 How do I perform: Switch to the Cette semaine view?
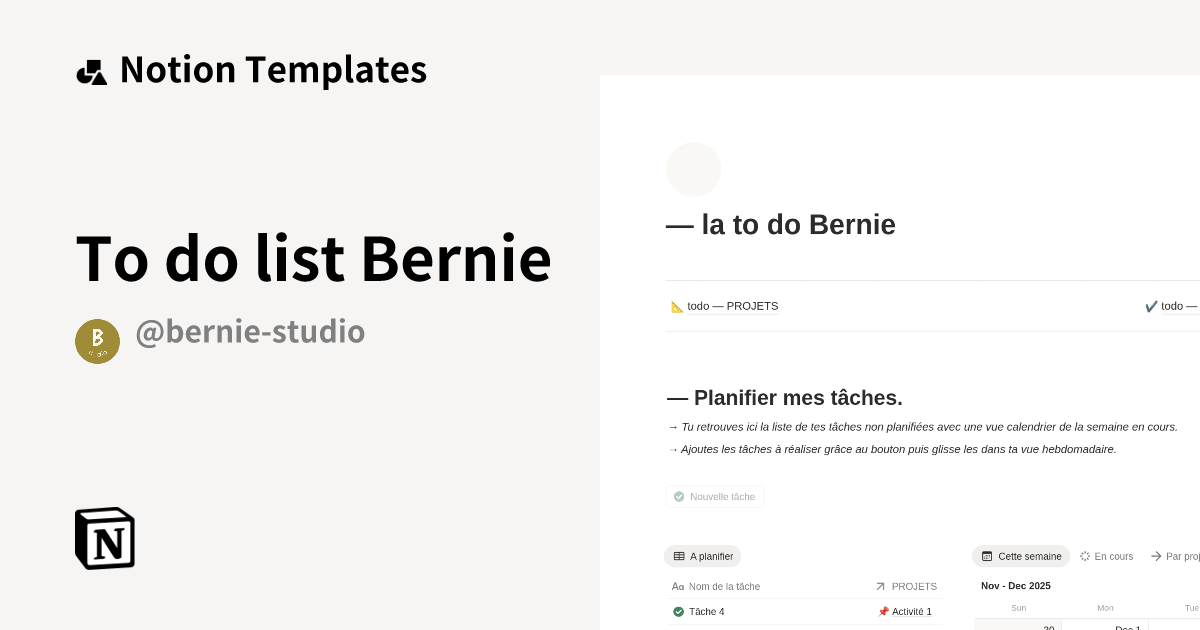click(1021, 556)
